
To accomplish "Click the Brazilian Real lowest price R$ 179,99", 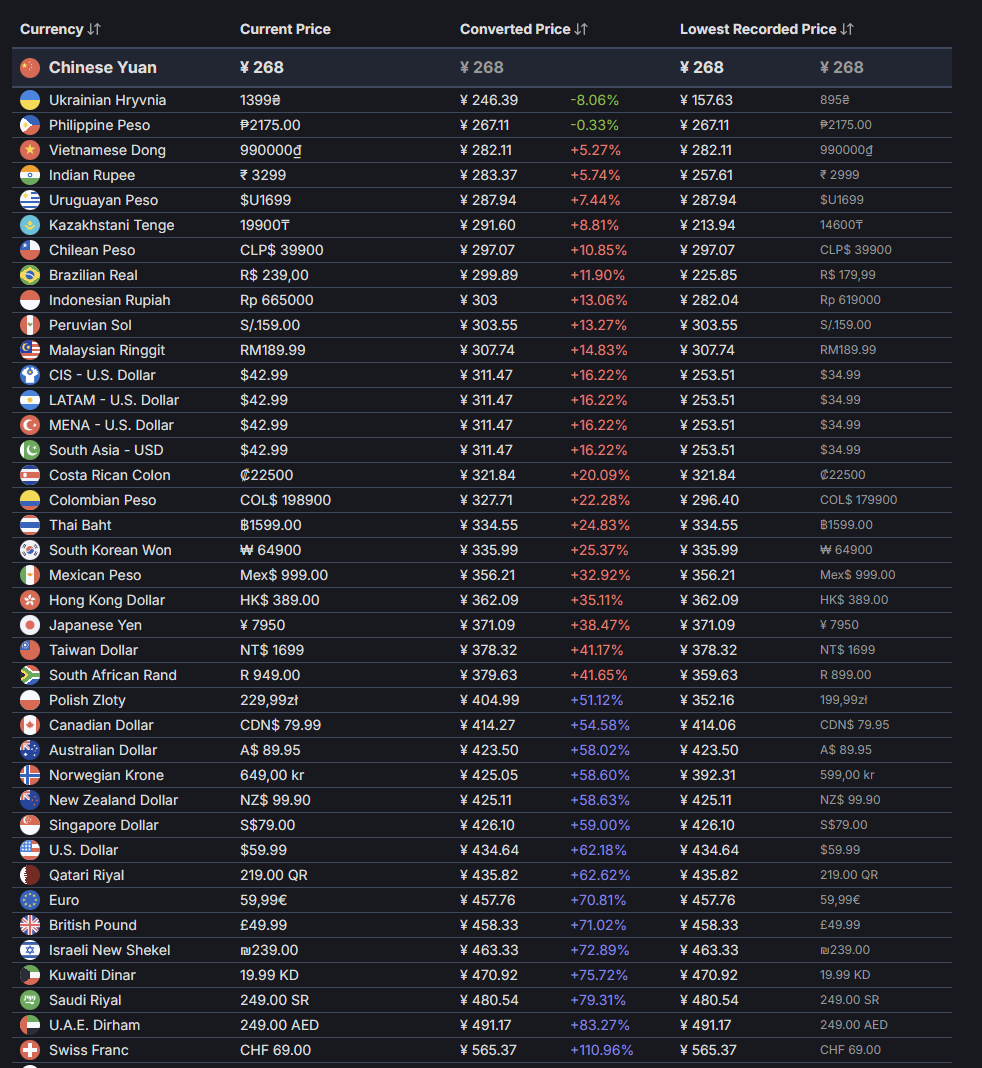I will click(847, 275).
